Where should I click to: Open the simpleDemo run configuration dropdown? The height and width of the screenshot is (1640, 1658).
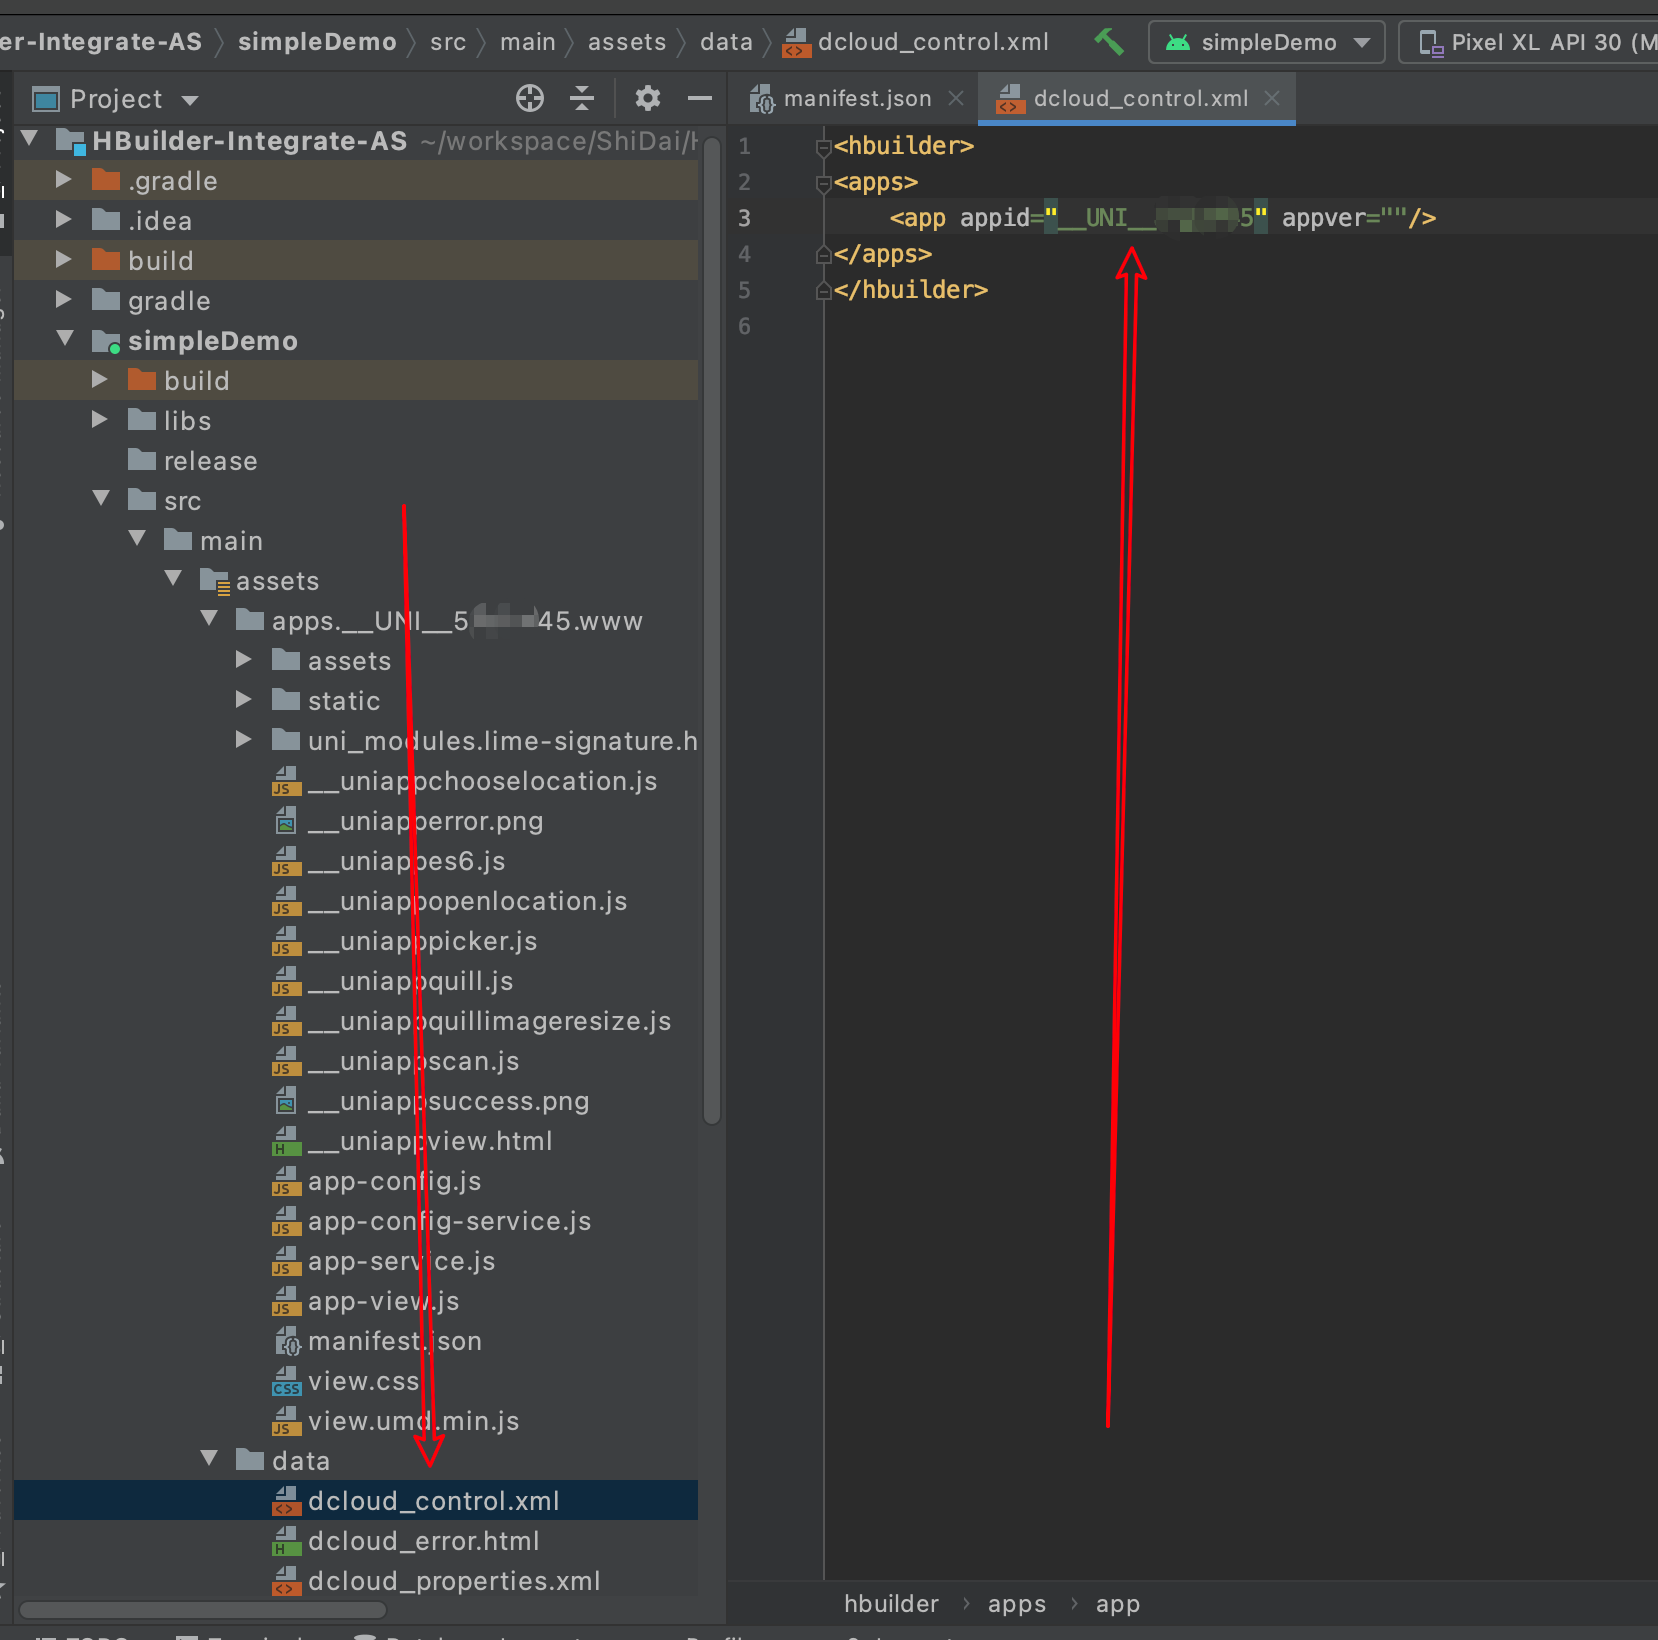pos(1362,42)
